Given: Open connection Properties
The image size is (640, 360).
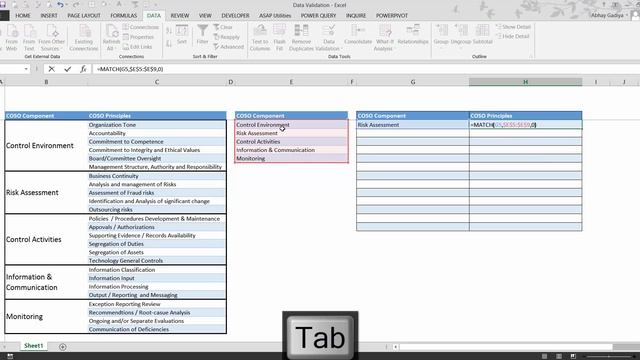Looking at the screenshot, I should (x=138, y=37).
